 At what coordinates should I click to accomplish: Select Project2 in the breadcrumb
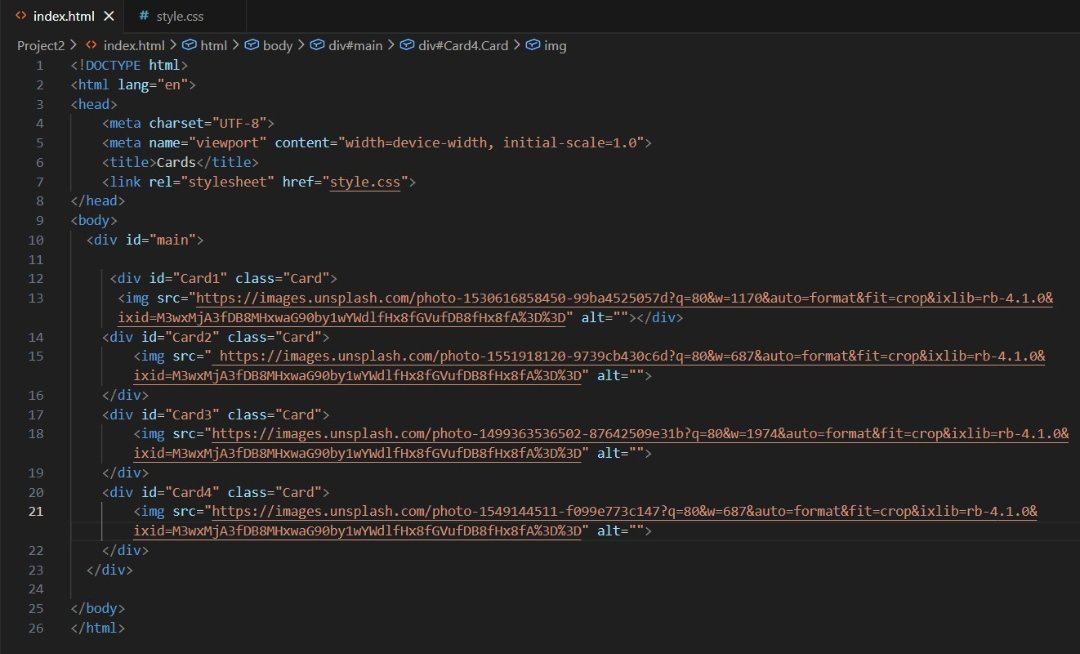(x=41, y=45)
